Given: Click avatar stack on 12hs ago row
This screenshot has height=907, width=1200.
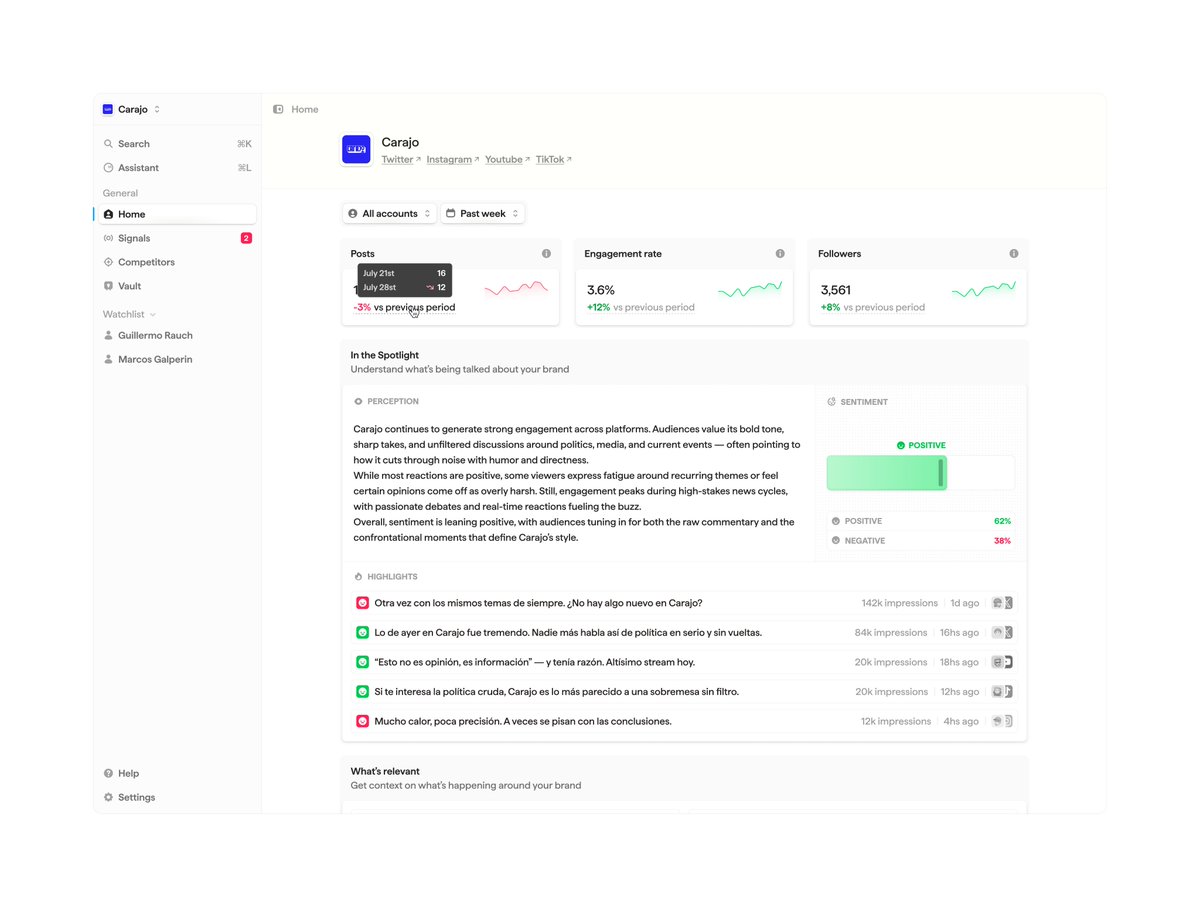Looking at the screenshot, I should (1002, 692).
